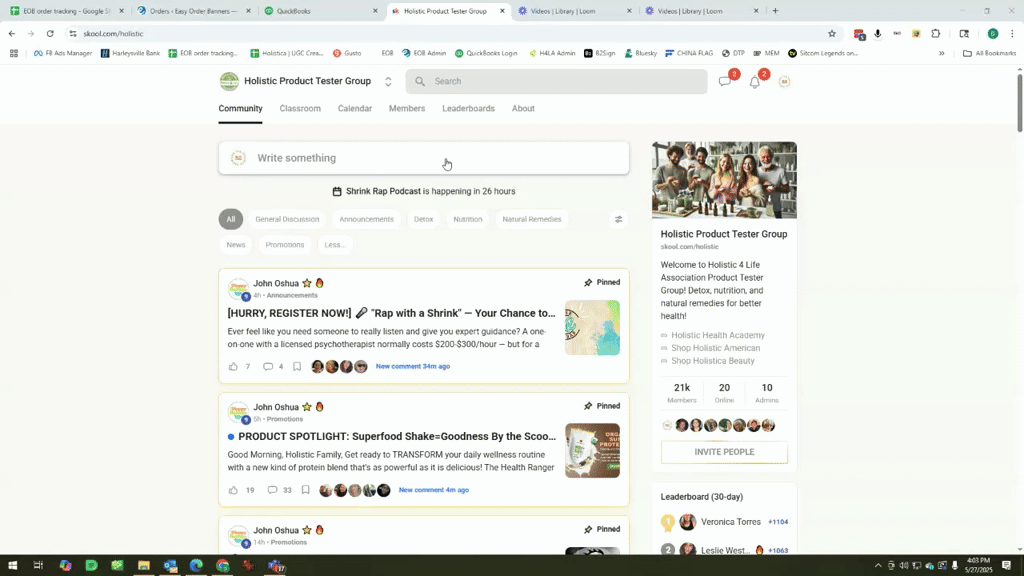Viewport: 1024px width, 576px height.
Task: Bookmark the Rap with a Shrink post
Action: click(297, 366)
